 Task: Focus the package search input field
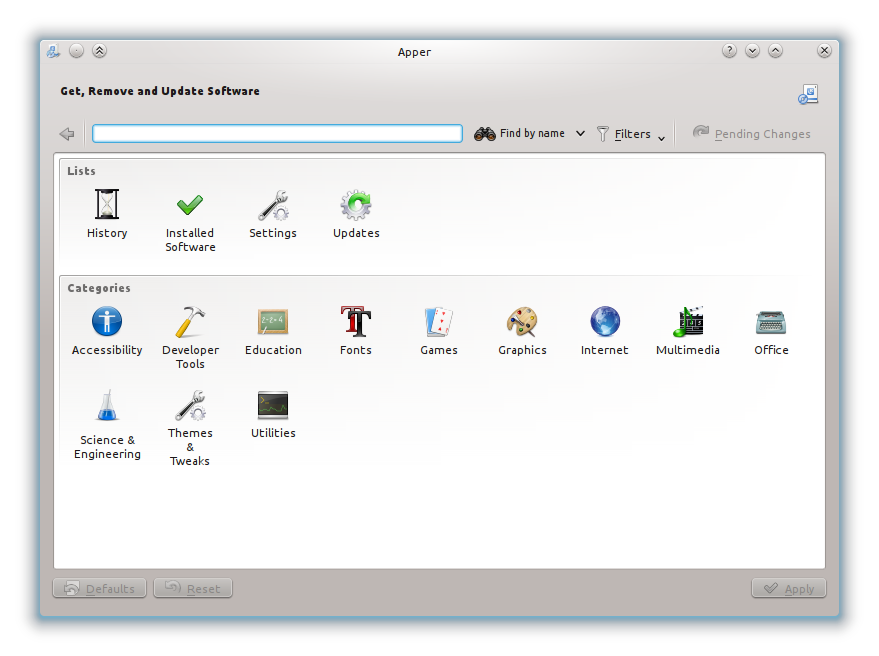pyautogui.click(x=277, y=133)
